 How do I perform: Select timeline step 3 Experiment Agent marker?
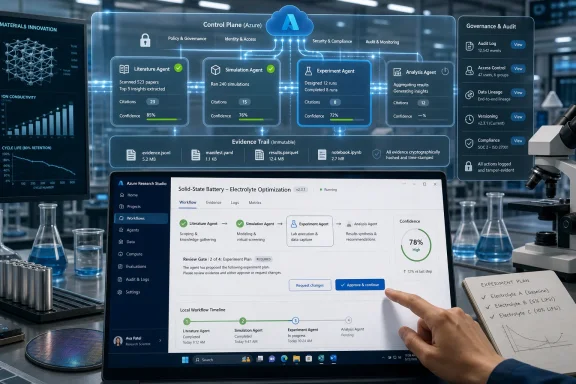[x=296, y=320]
